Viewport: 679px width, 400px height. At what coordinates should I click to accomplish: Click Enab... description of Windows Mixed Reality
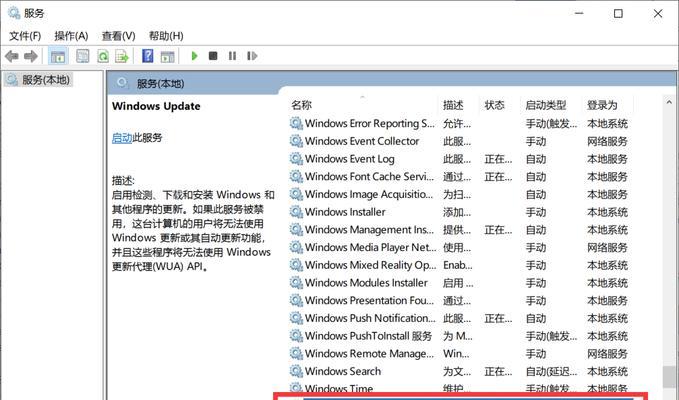point(457,265)
